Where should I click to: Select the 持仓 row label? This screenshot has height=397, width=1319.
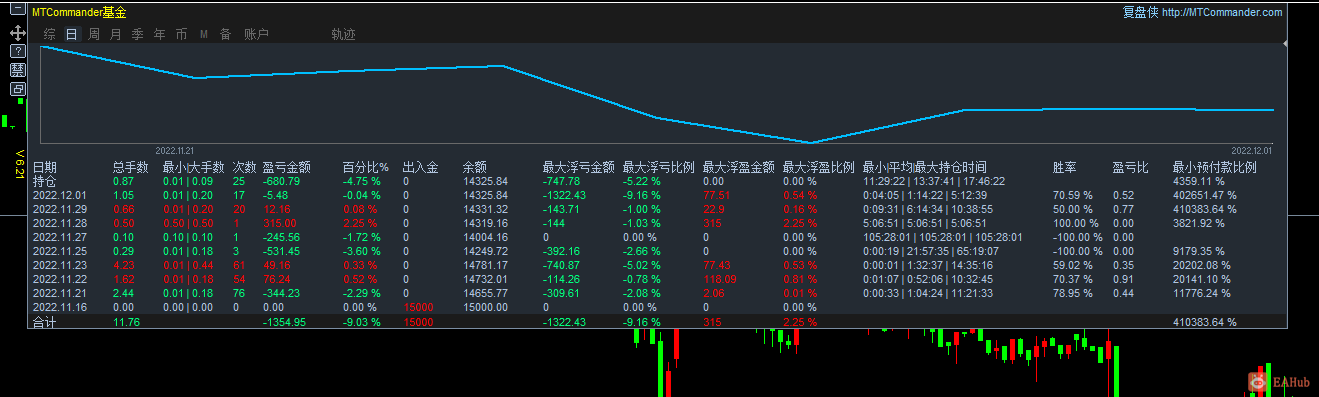[45, 181]
